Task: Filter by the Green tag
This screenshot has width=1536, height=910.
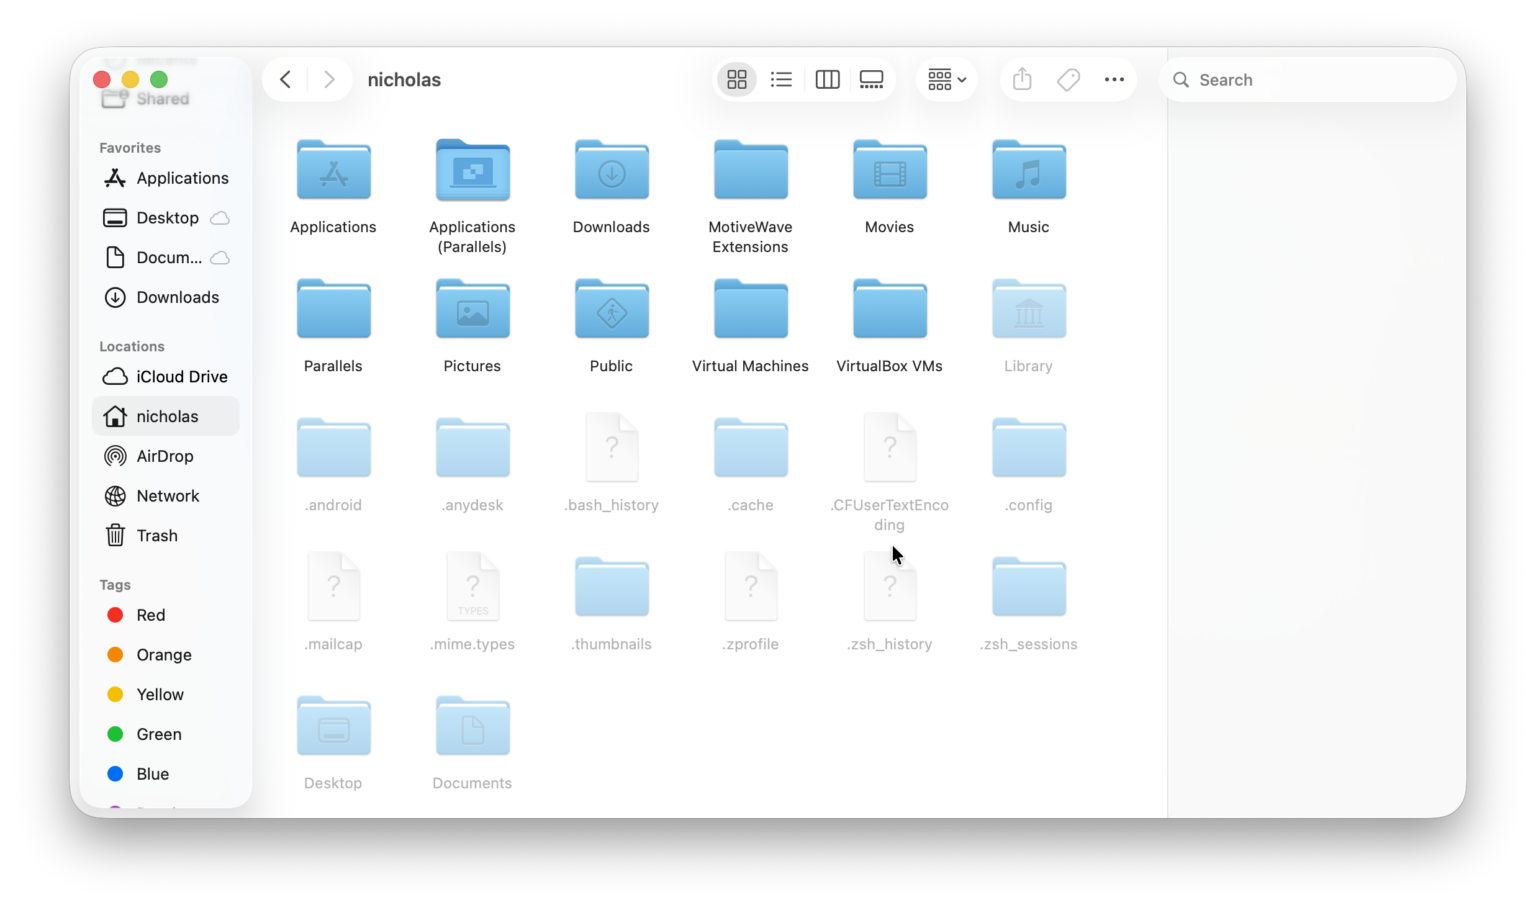Action: pyautogui.click(x=166, y=734)
